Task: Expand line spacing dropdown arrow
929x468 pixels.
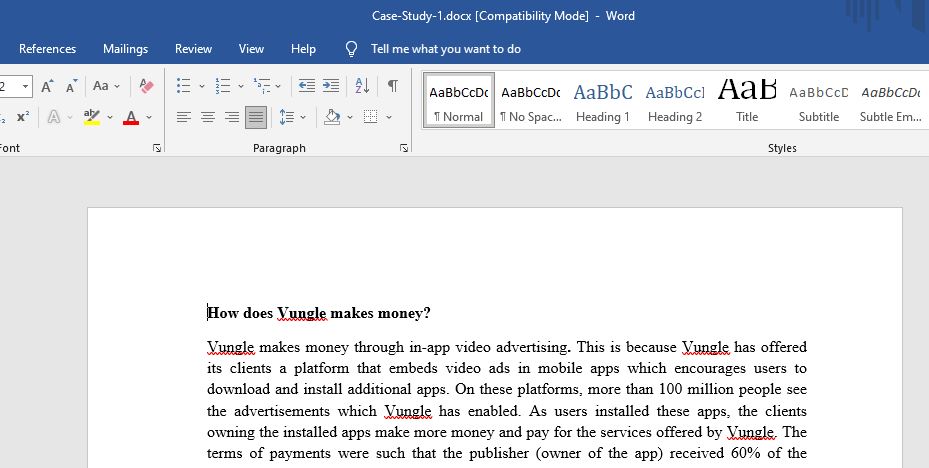Action: pyautogui.click(x=303, y=117)
